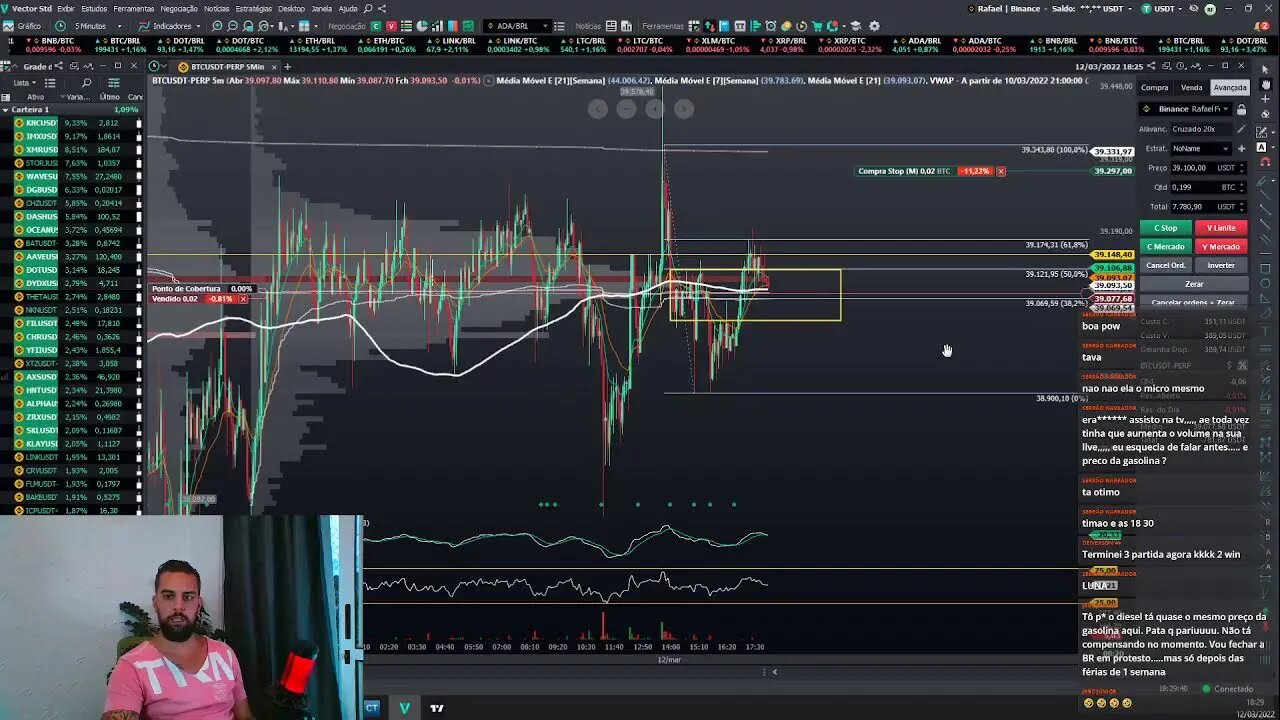Image resolution: width=1280 pixels, height=720 pixels.
Task: Open the Notícias newspaper icon
Action: [611, 26]
